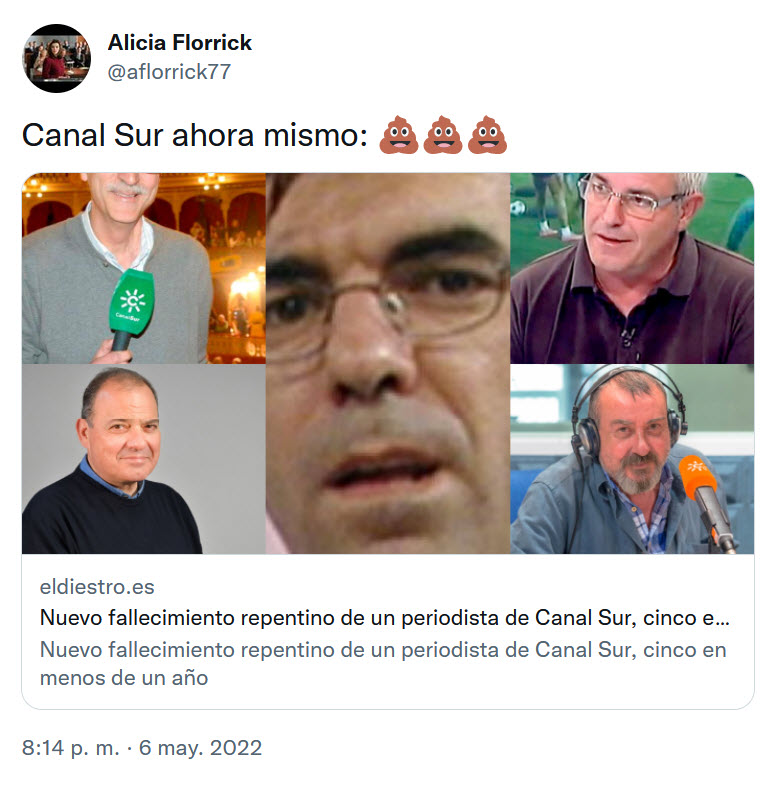778x788 pixels.
Task: Click the Alicia Florrick display name
Action: click(179, 43)
